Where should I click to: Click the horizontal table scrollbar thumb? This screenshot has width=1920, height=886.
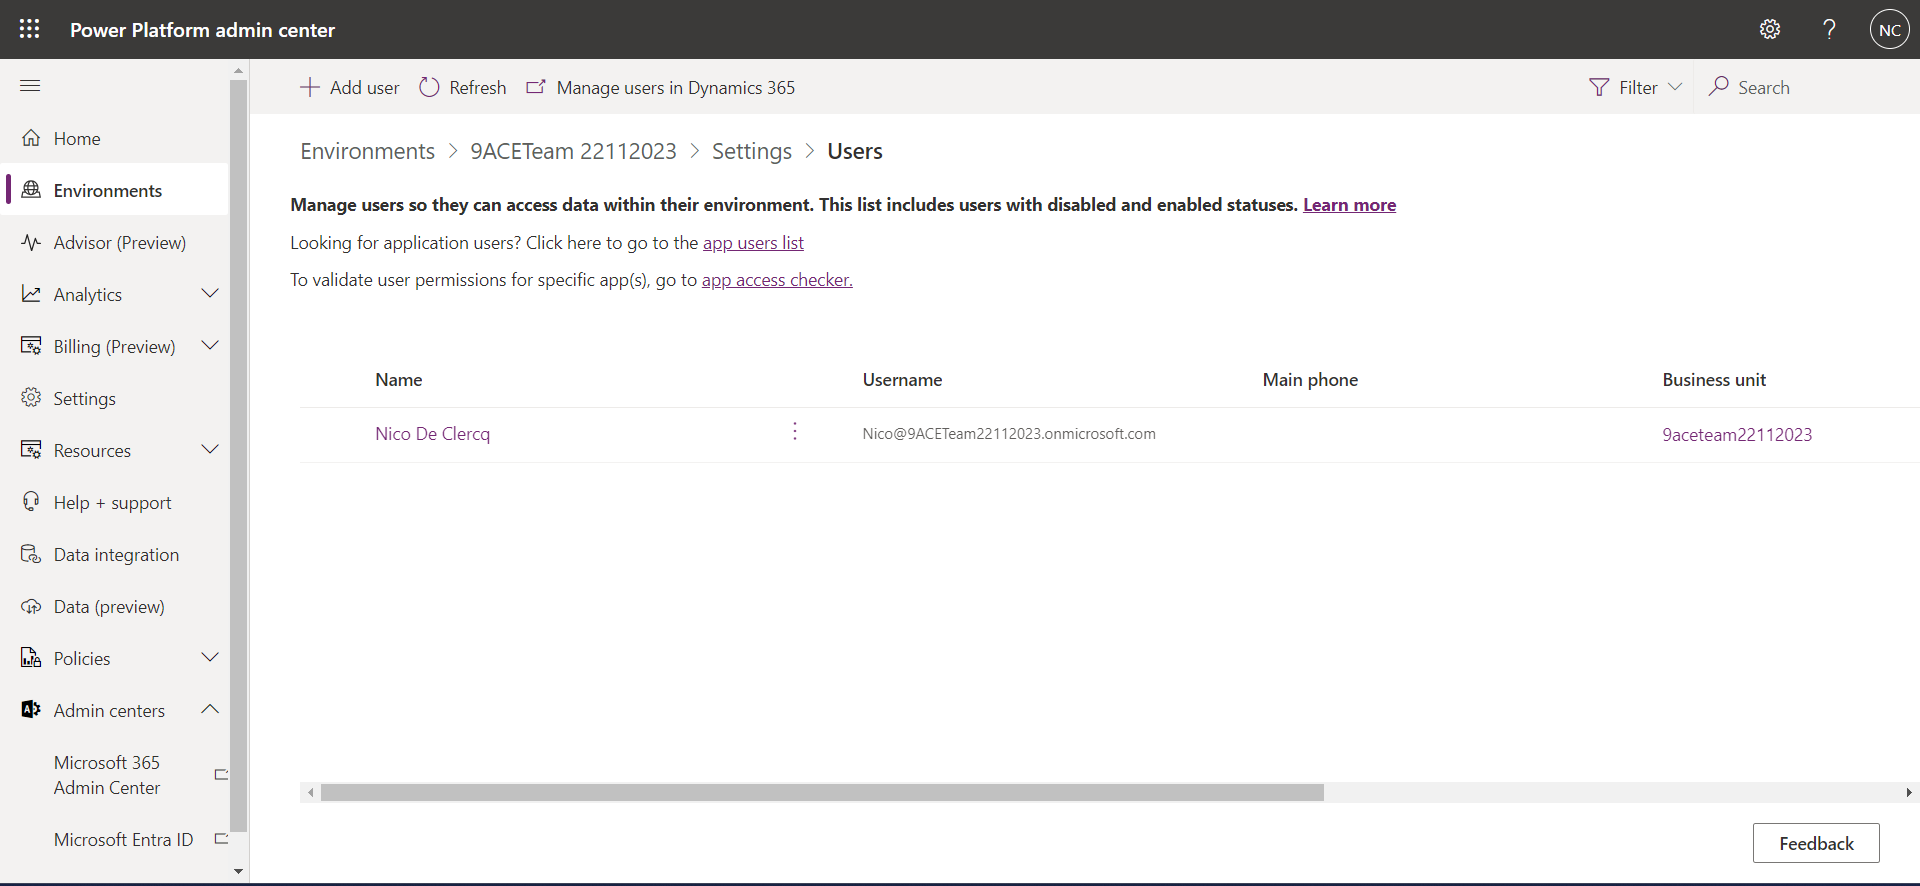click(x=822, y=793)
